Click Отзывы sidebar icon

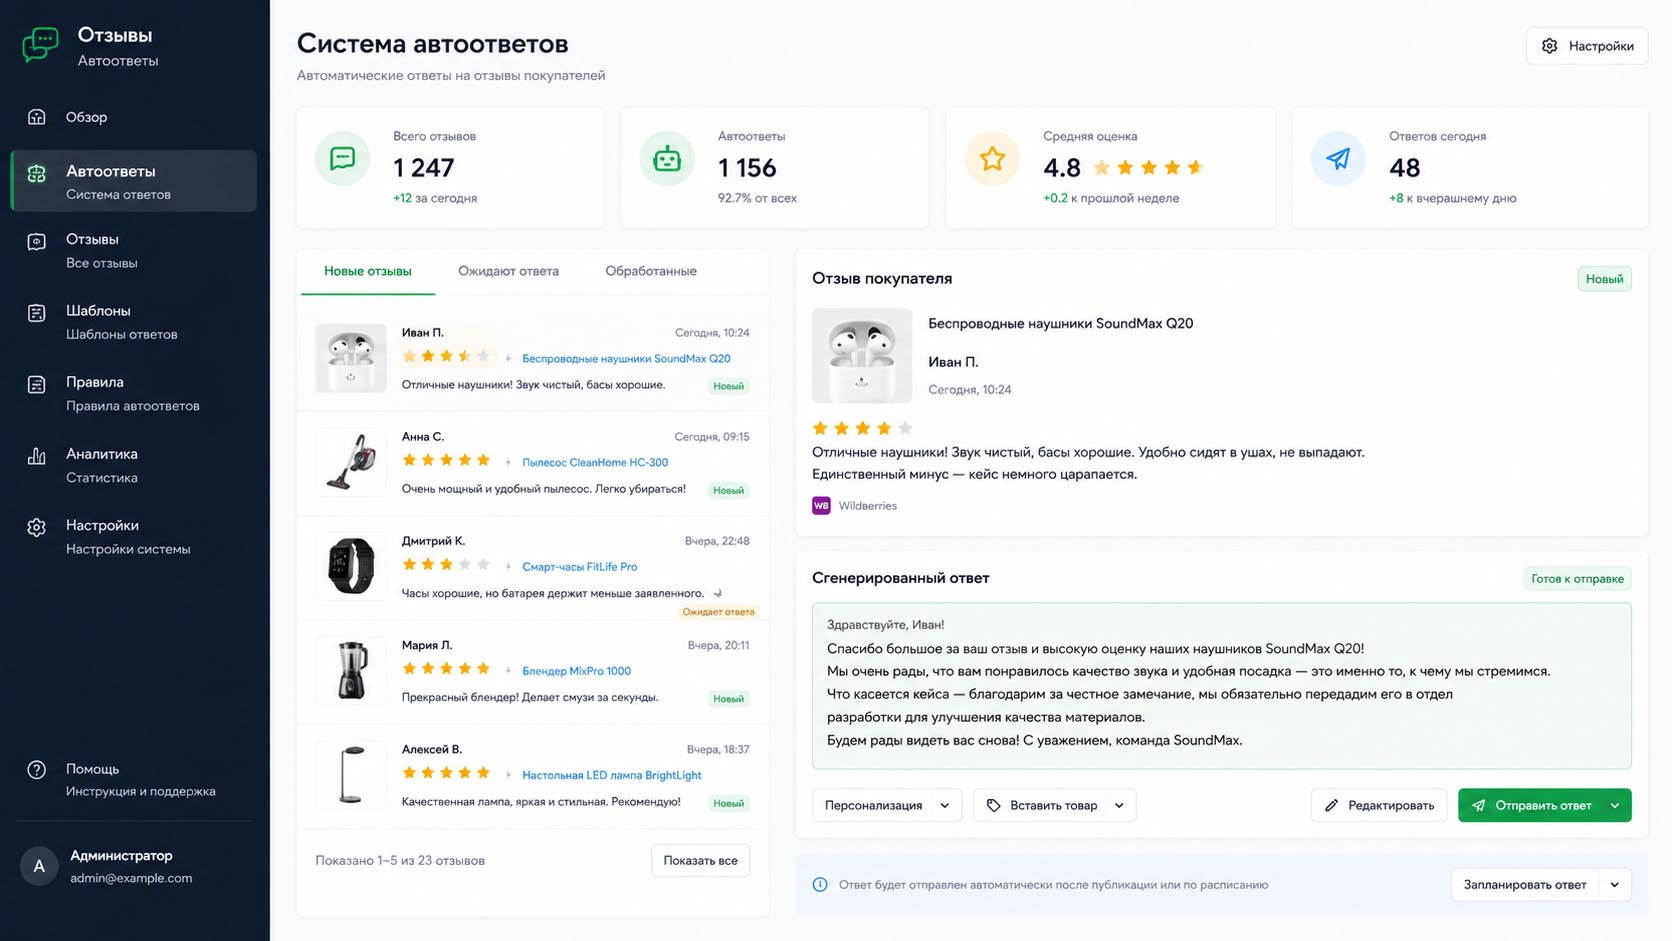37,241
